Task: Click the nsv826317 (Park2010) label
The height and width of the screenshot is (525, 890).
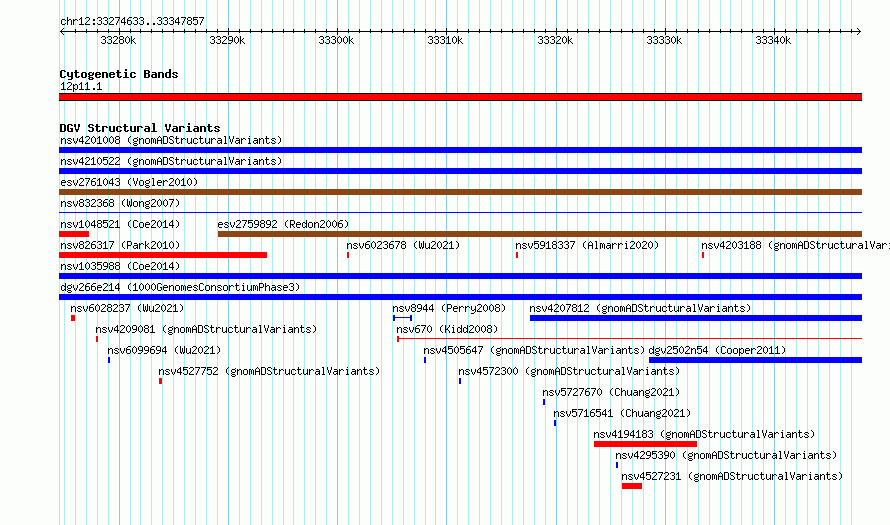Action: pos(120,245)
